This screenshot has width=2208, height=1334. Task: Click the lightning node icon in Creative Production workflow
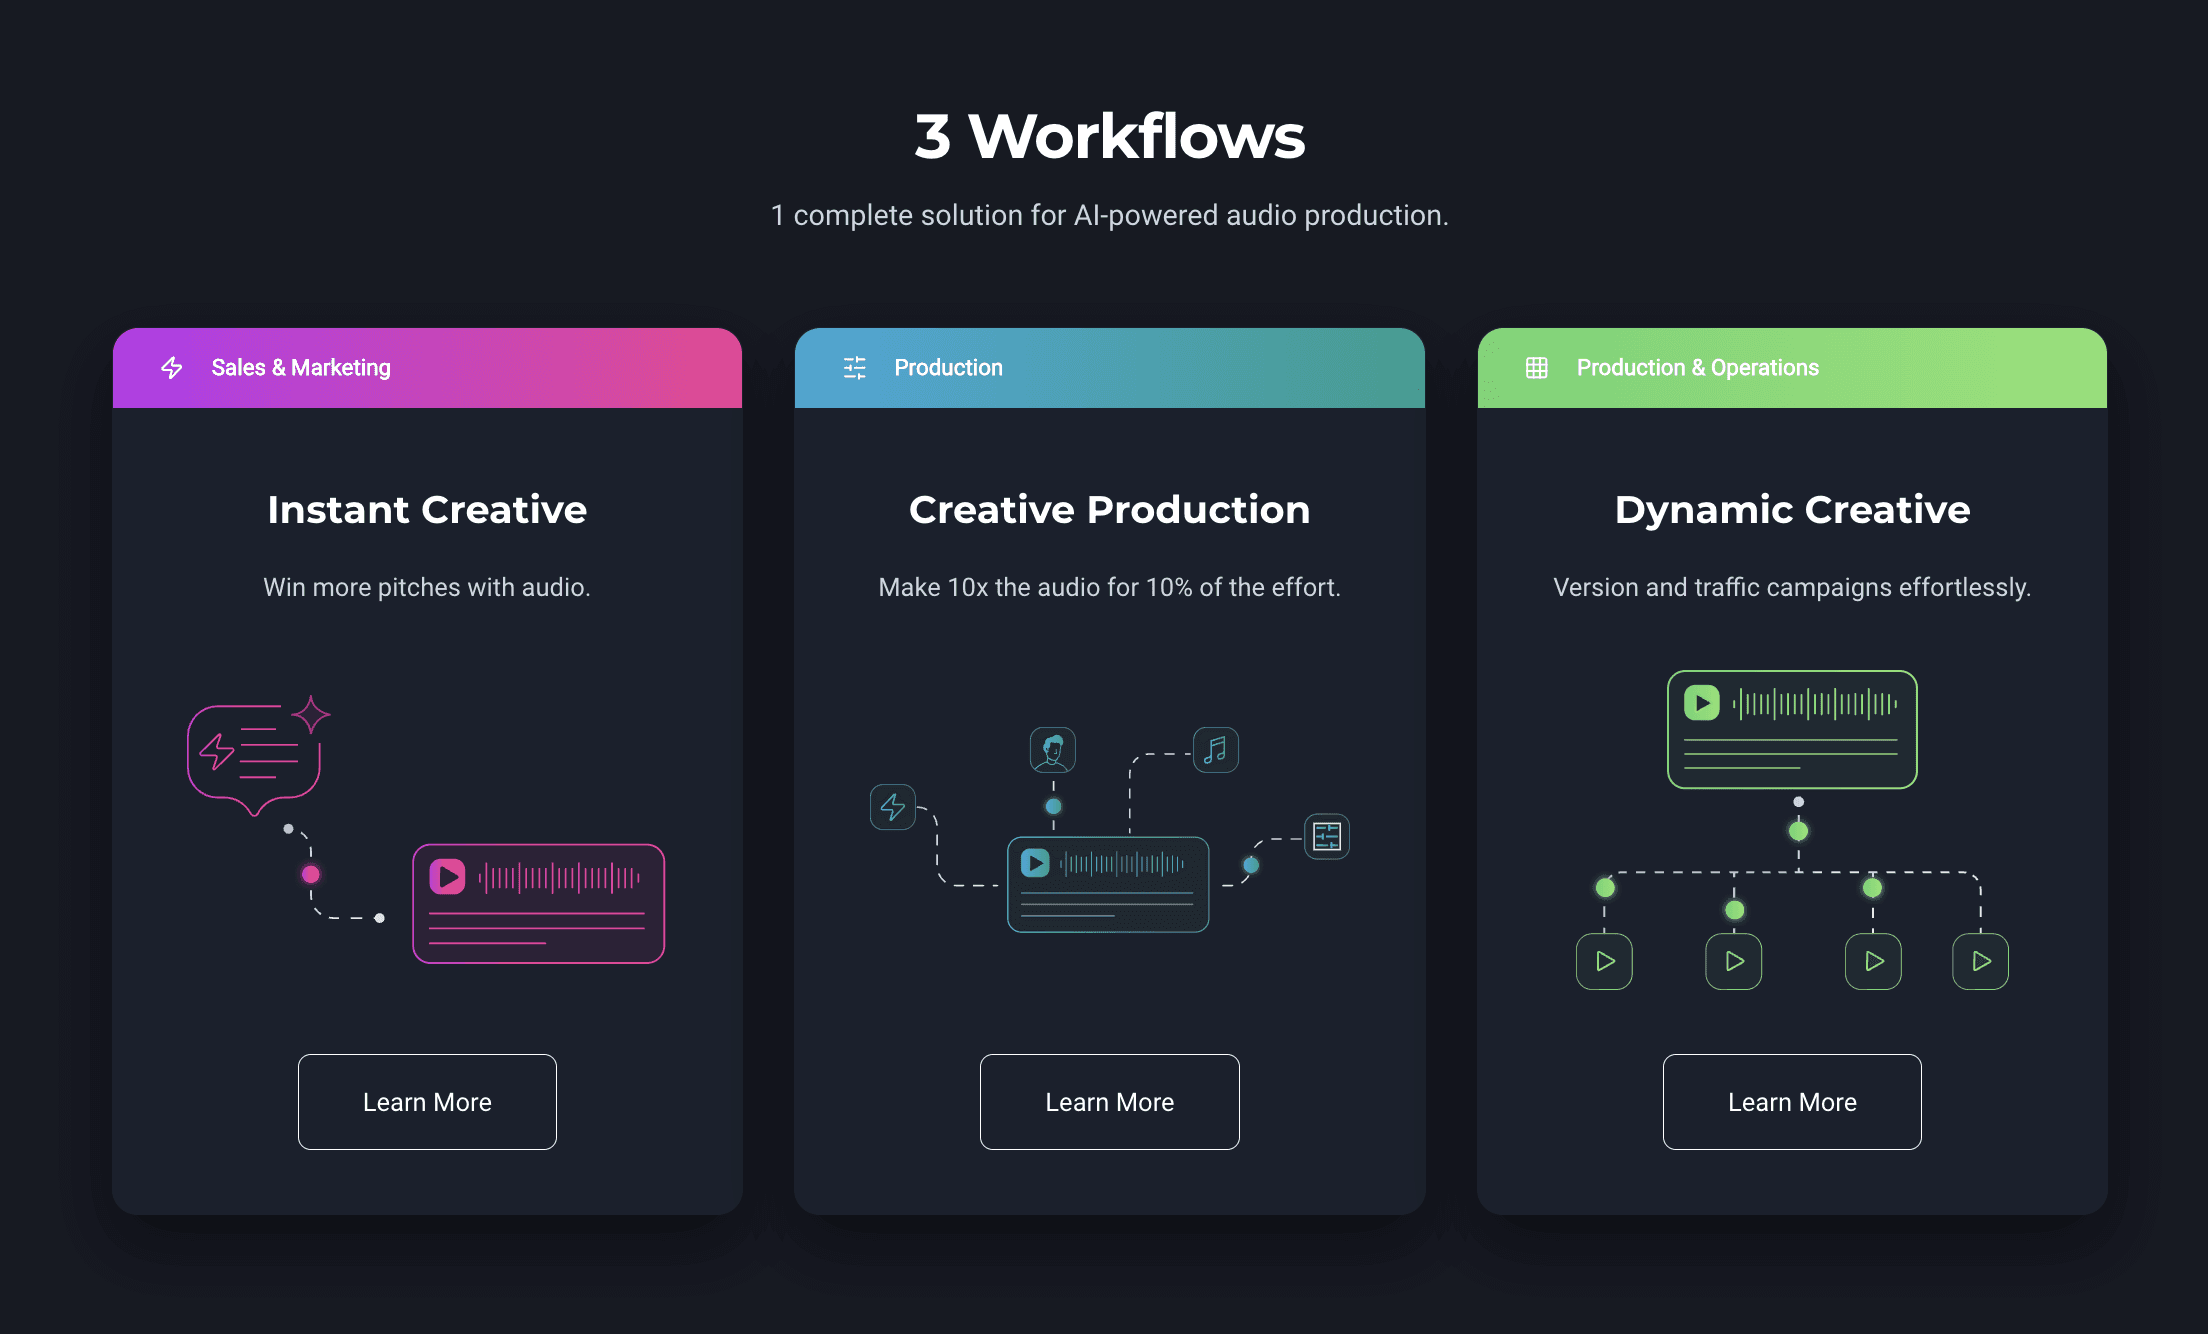892,807
